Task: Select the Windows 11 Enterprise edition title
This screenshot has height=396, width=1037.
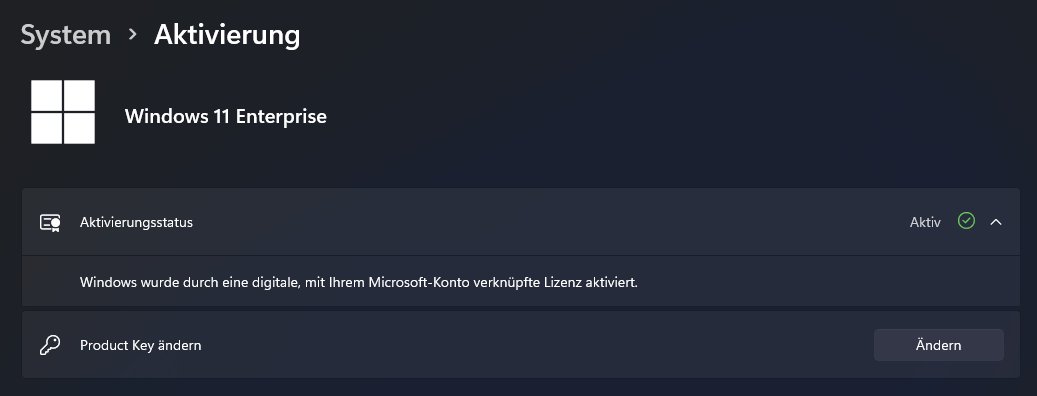Action: click(226, 116)
